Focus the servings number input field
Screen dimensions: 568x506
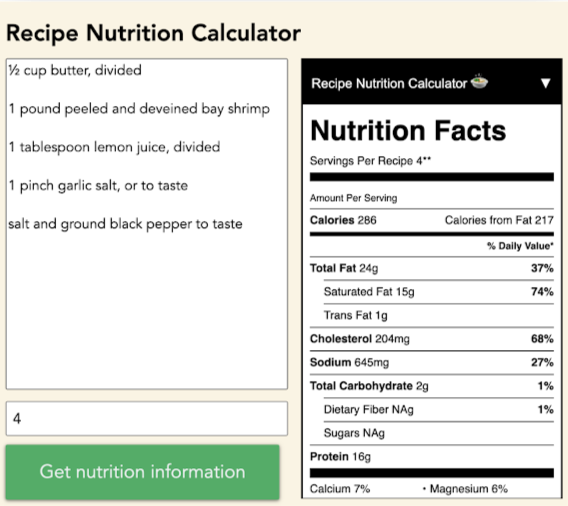147,418
